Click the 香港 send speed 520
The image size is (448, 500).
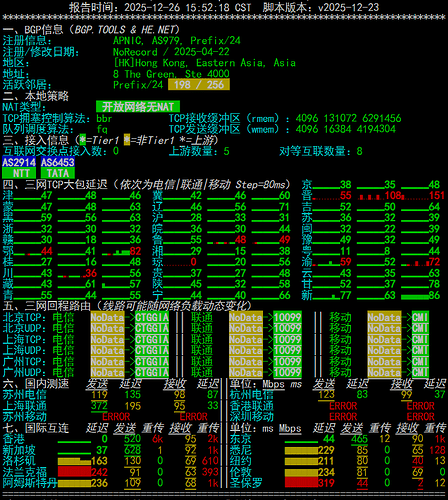click(x=132, y=439)
